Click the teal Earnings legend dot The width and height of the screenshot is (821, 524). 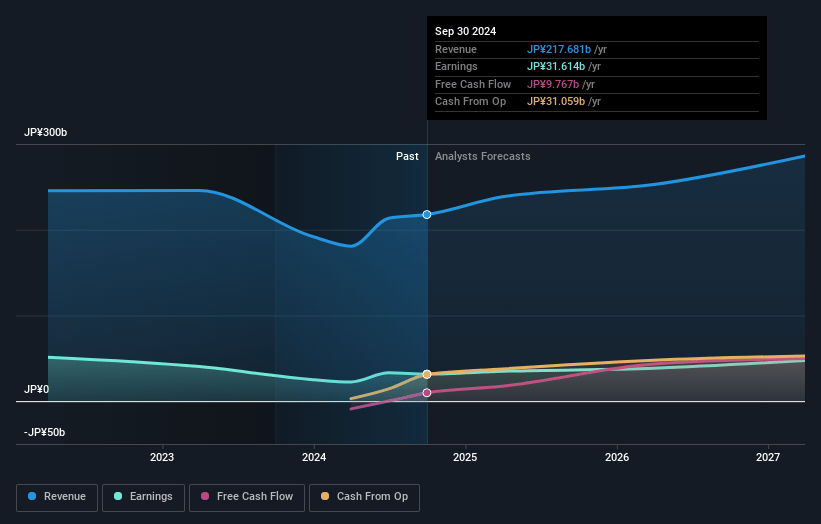pos(118,496)
